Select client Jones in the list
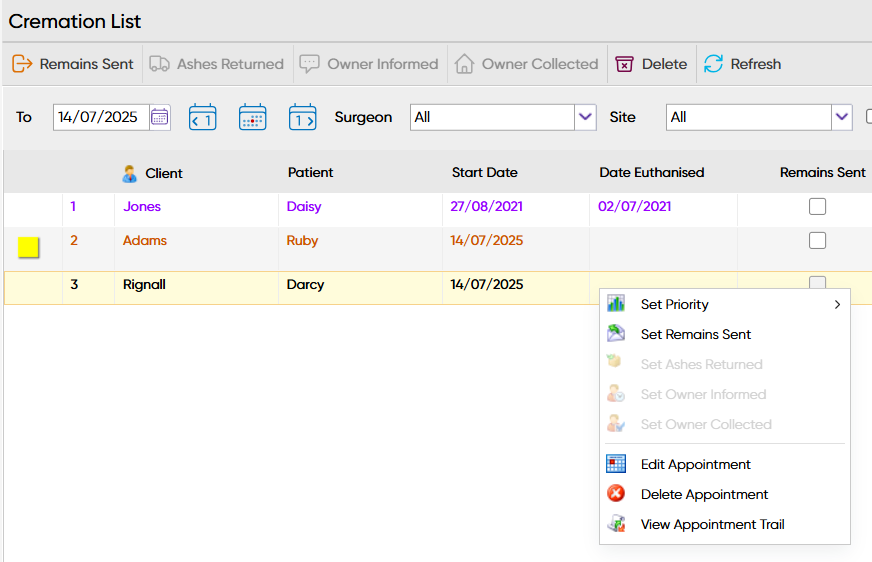 point(142,206)
